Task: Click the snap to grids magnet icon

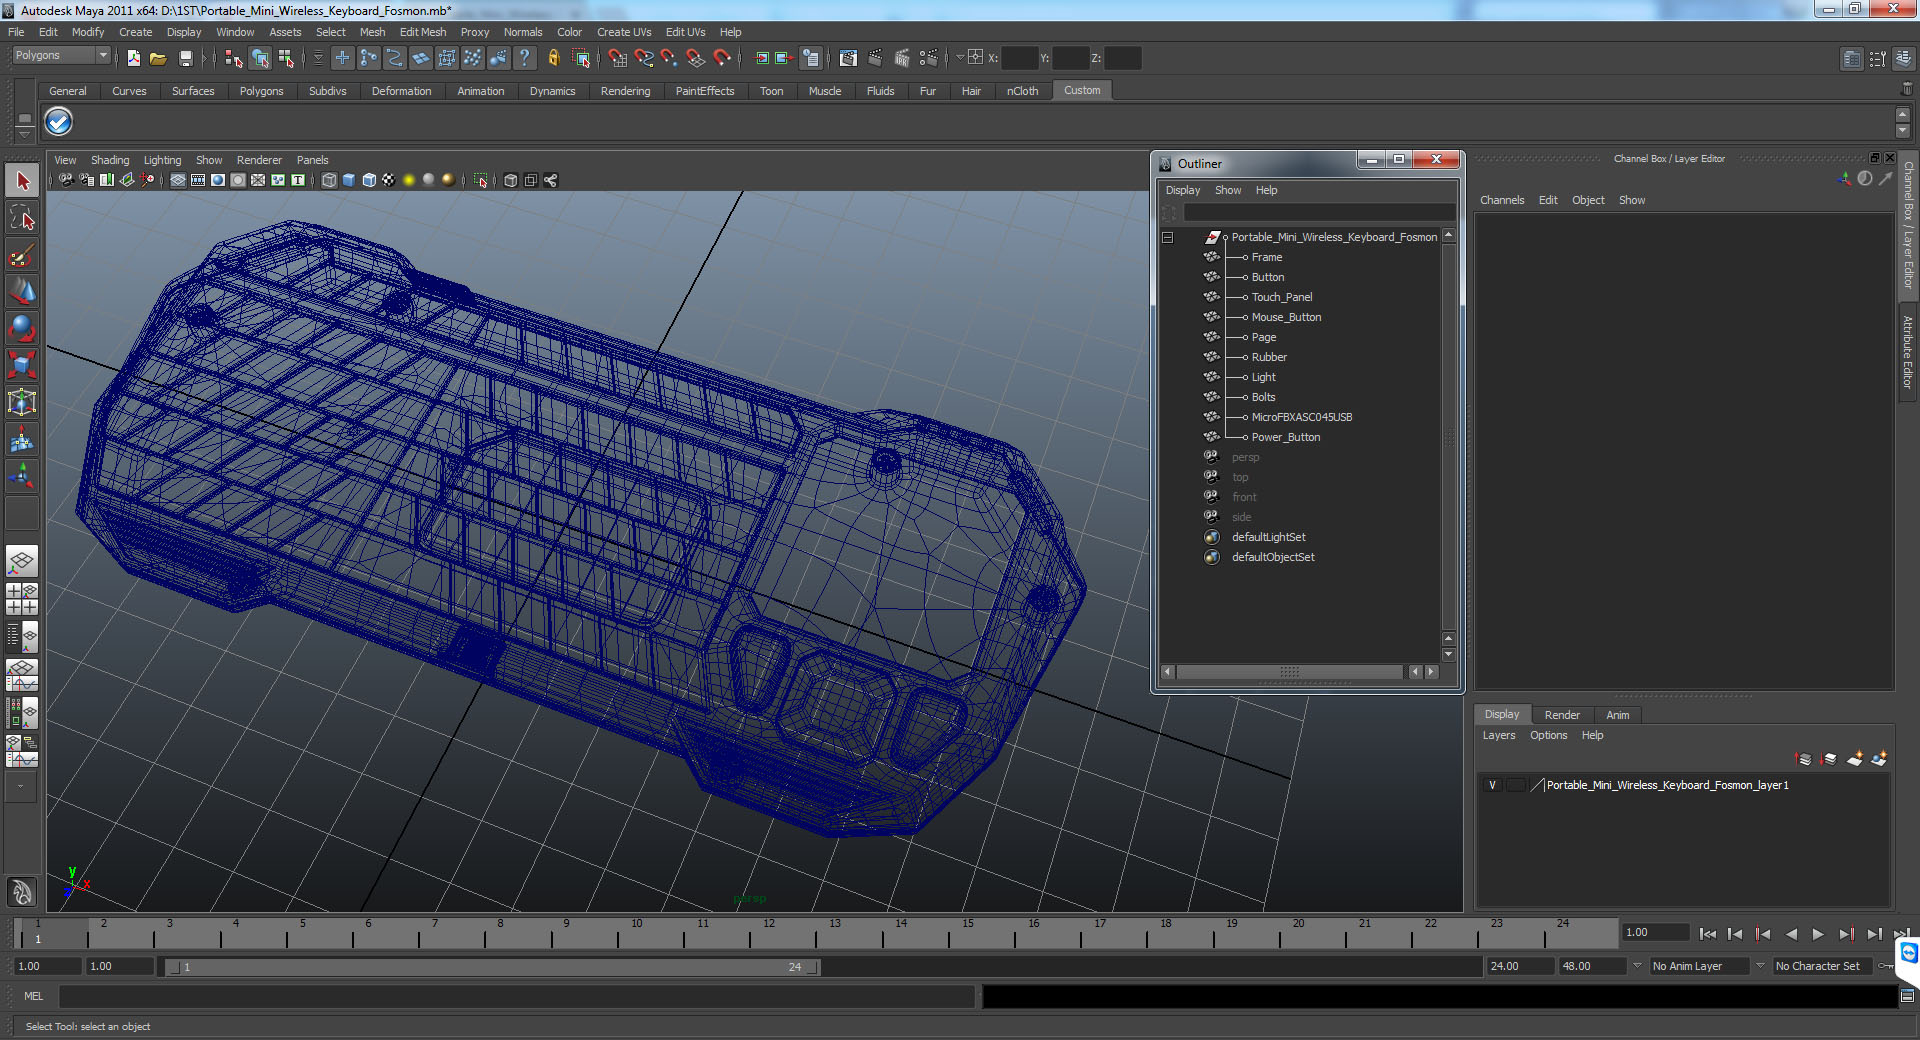Action: click(x=617, y=58)
